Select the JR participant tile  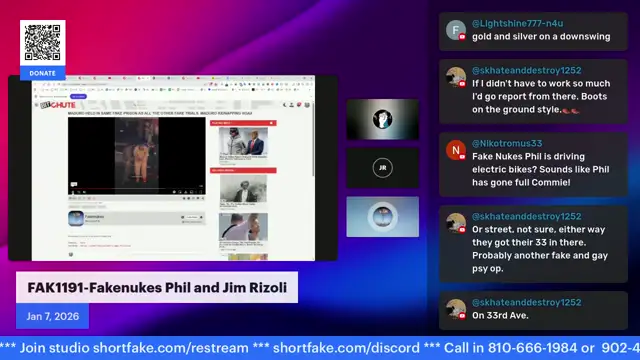click(x=382, y=168)
